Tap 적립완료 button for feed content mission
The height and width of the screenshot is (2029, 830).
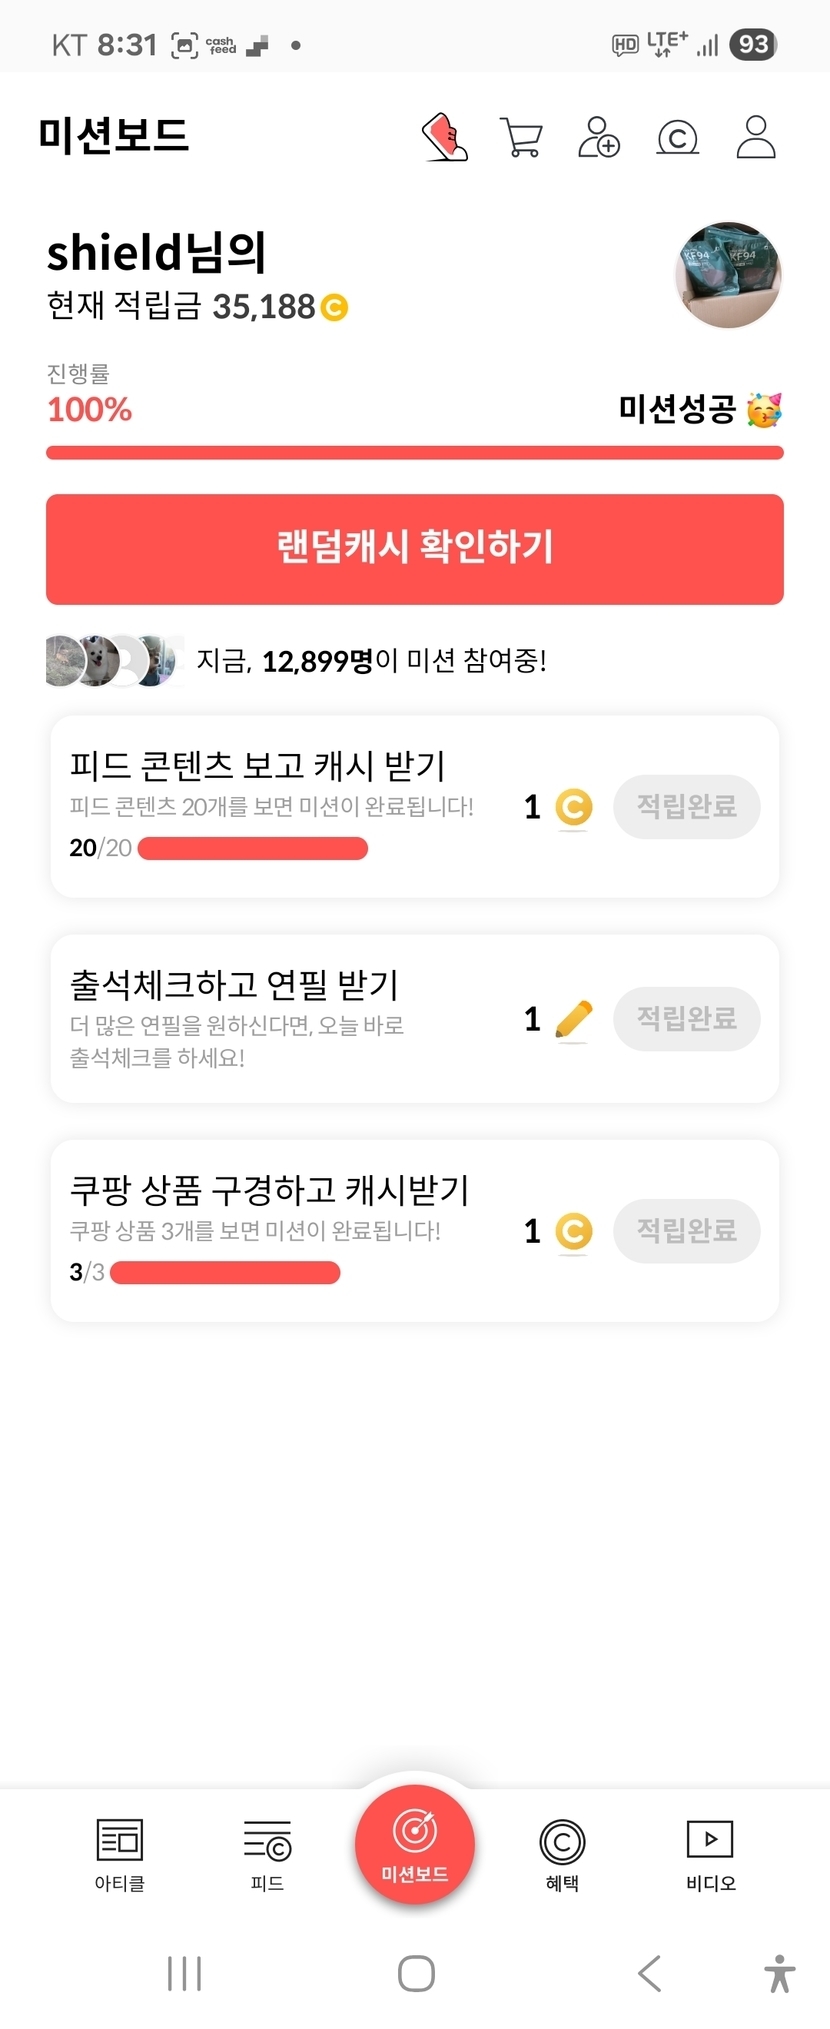click(x=686, y=806)
